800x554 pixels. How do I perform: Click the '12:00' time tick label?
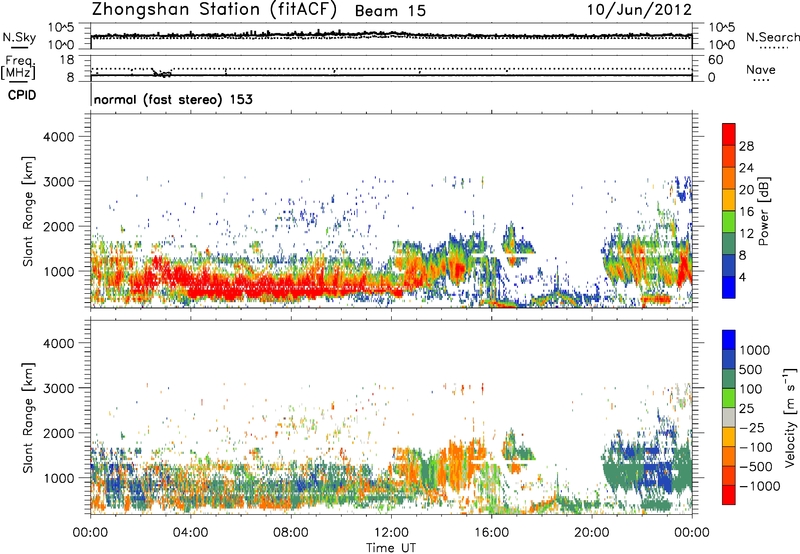pyautogui.click(x=391, y=533)
